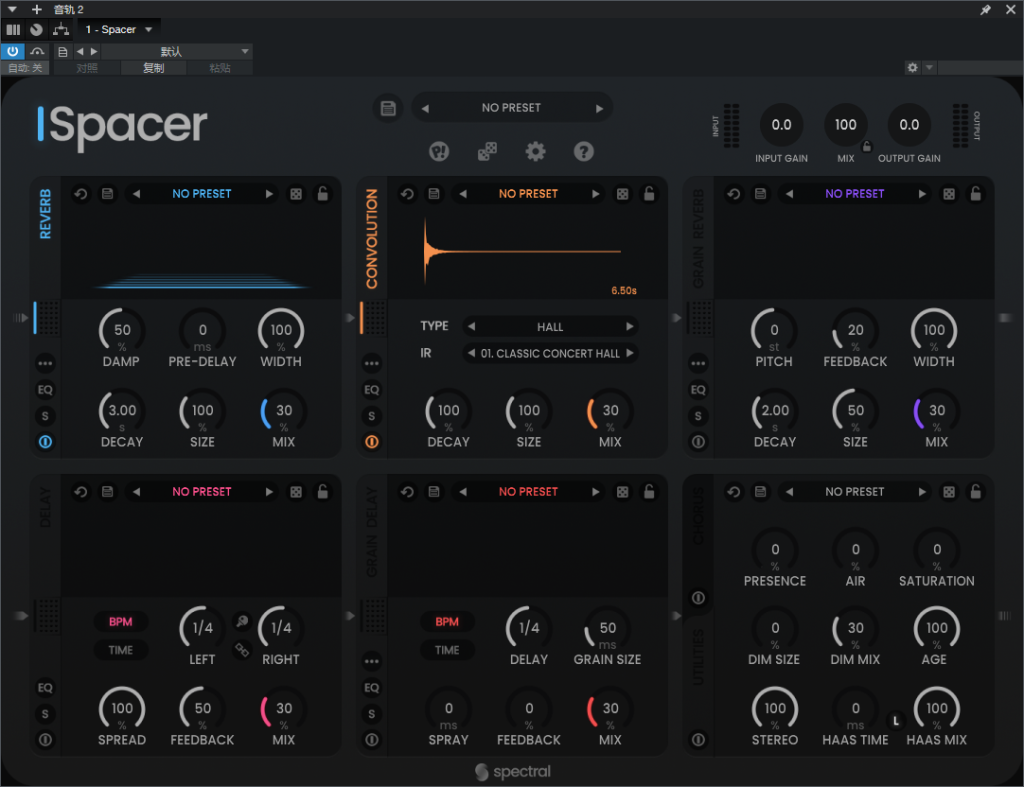Click the panic exclamation icon
Image resolution: width=1024 pixels, height=787 pixels.
click(x=439, y=152)
